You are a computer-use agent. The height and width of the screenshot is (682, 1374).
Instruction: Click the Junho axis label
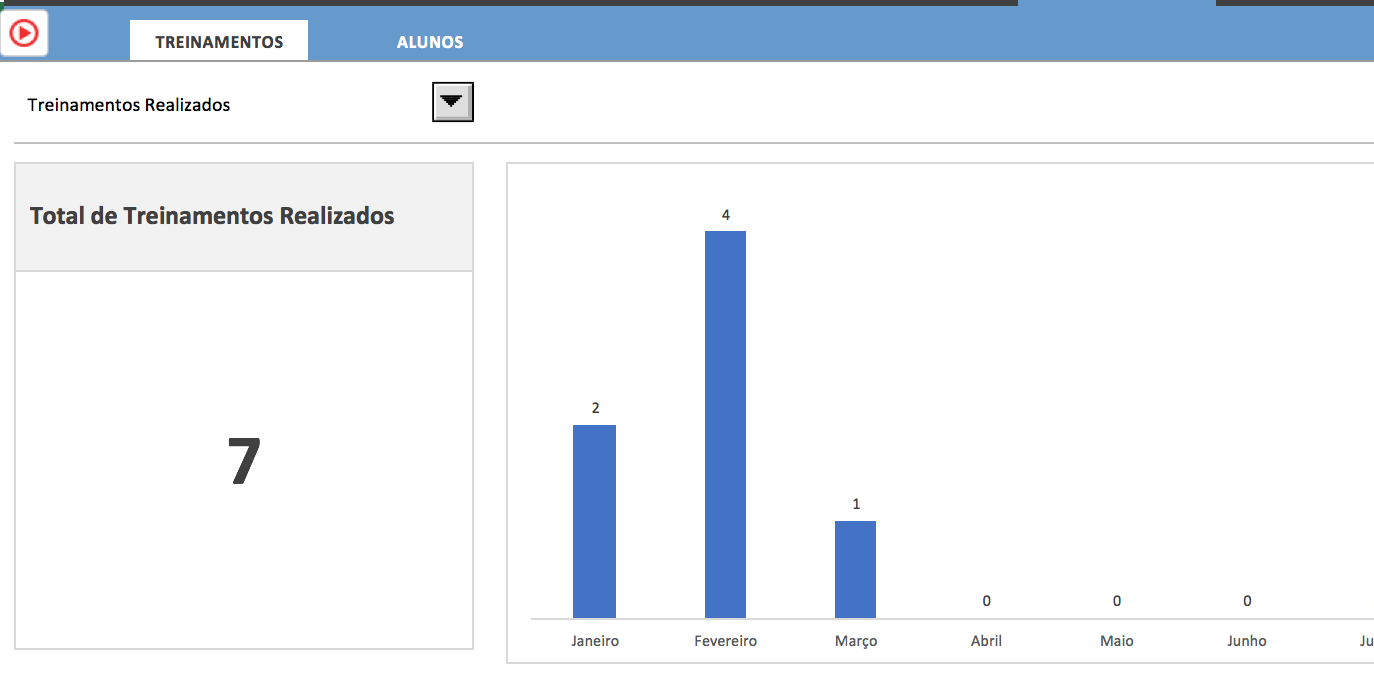[x=1247, y=641]
